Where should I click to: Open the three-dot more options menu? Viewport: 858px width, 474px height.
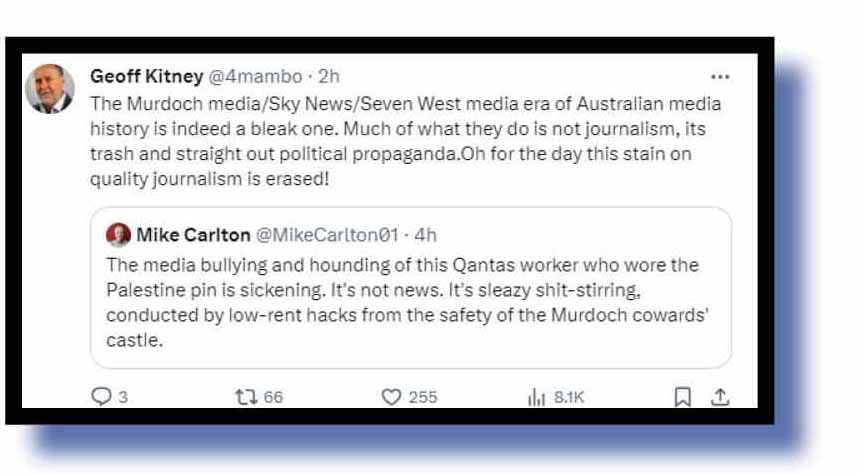coord(720,77)
